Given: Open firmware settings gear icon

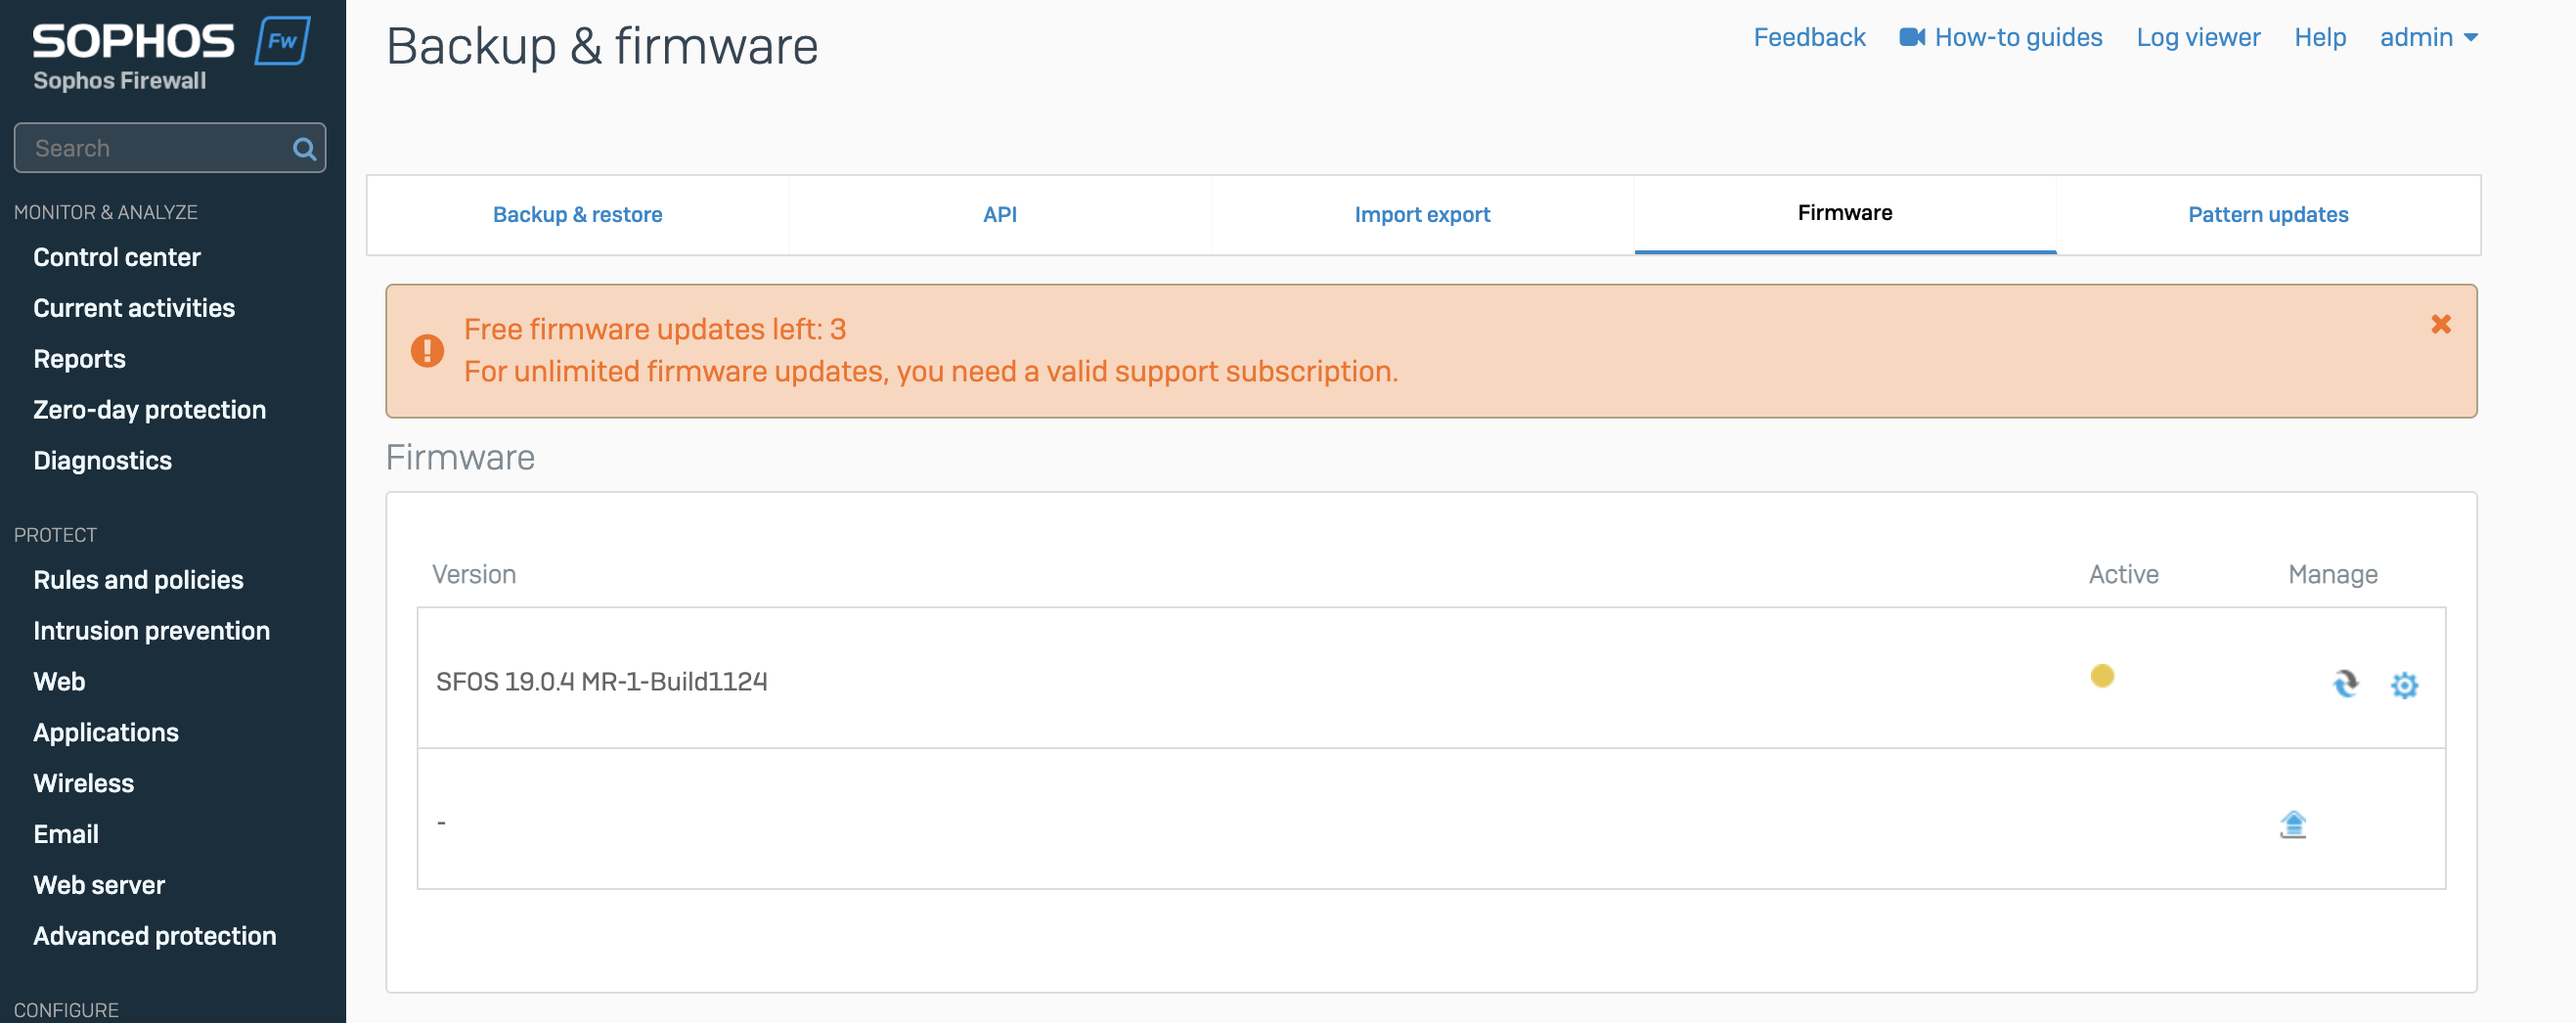Looking at the screenshot, I should [2404, 685].
